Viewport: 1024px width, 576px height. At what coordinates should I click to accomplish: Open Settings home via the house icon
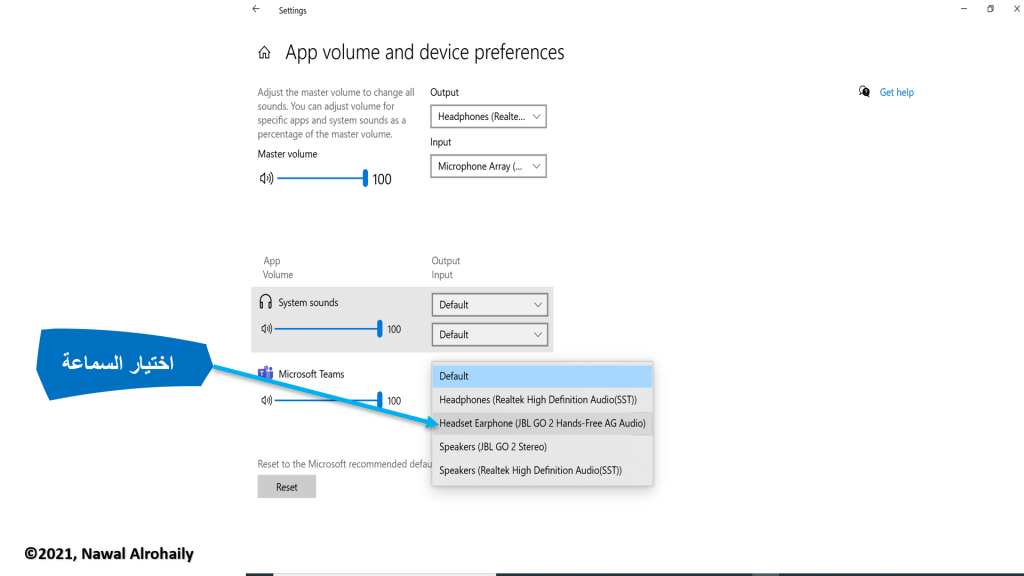pos(264,52)
